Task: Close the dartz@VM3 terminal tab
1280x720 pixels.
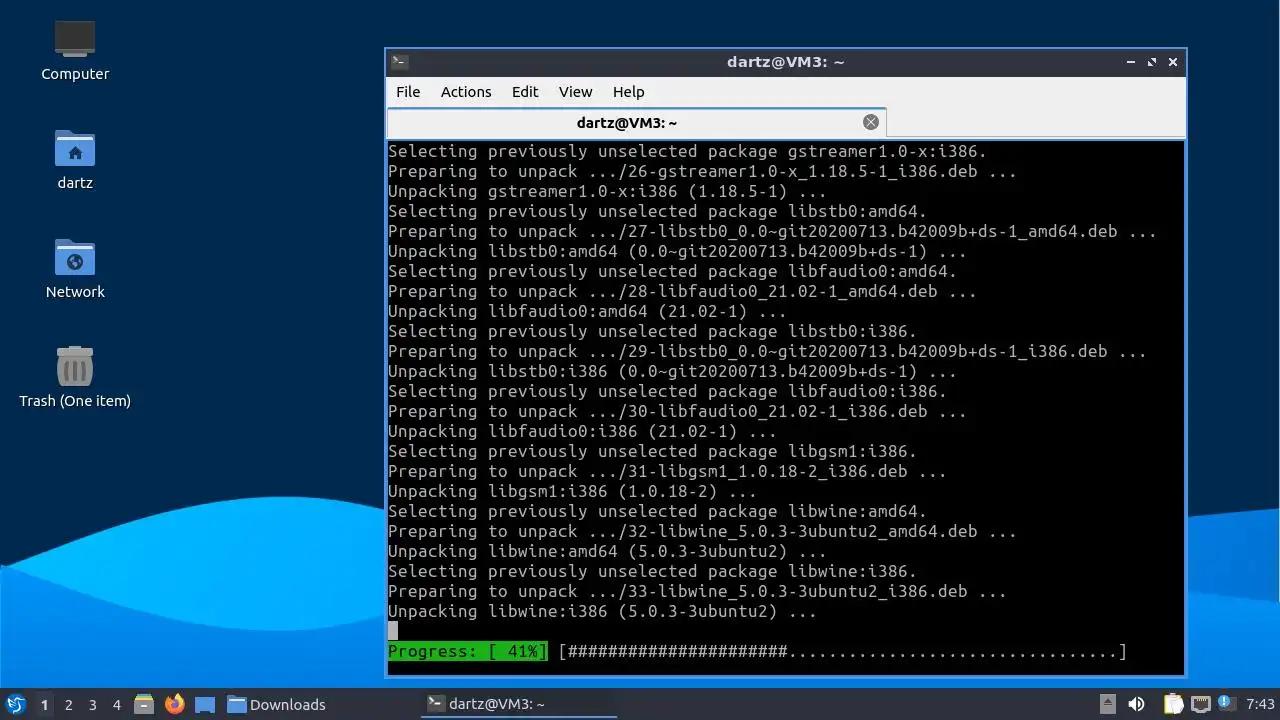Action: click(871, 122)
